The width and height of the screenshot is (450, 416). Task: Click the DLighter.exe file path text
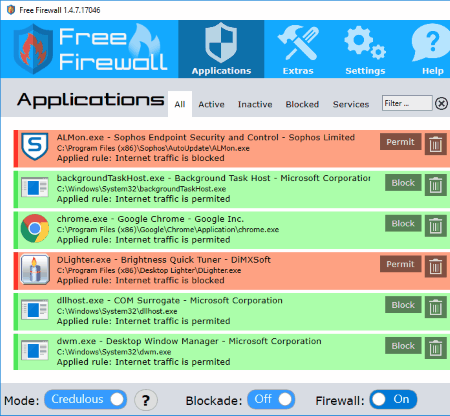tap(149, 270)
